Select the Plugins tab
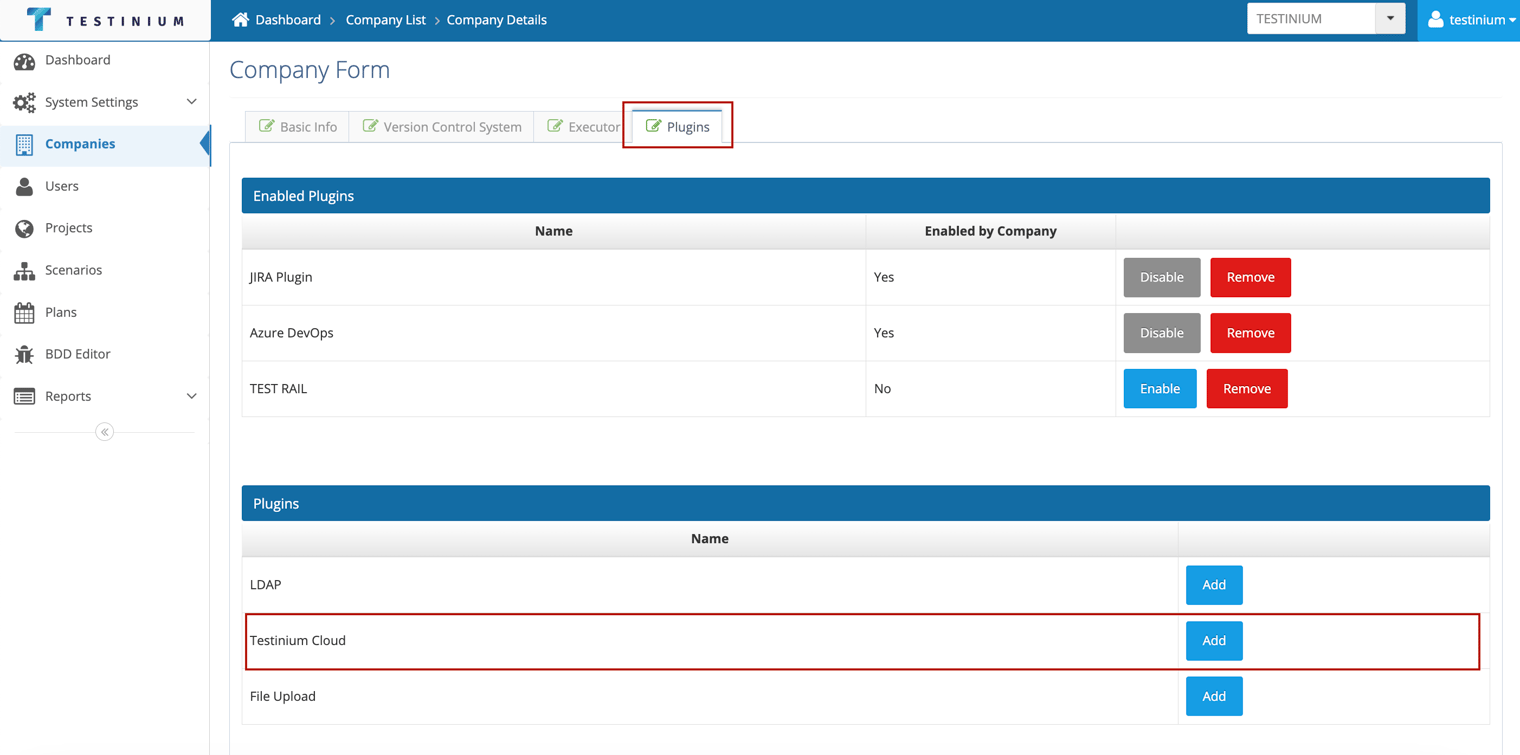Viewport: 1520px width, 755px height. [x=678, y=127]
